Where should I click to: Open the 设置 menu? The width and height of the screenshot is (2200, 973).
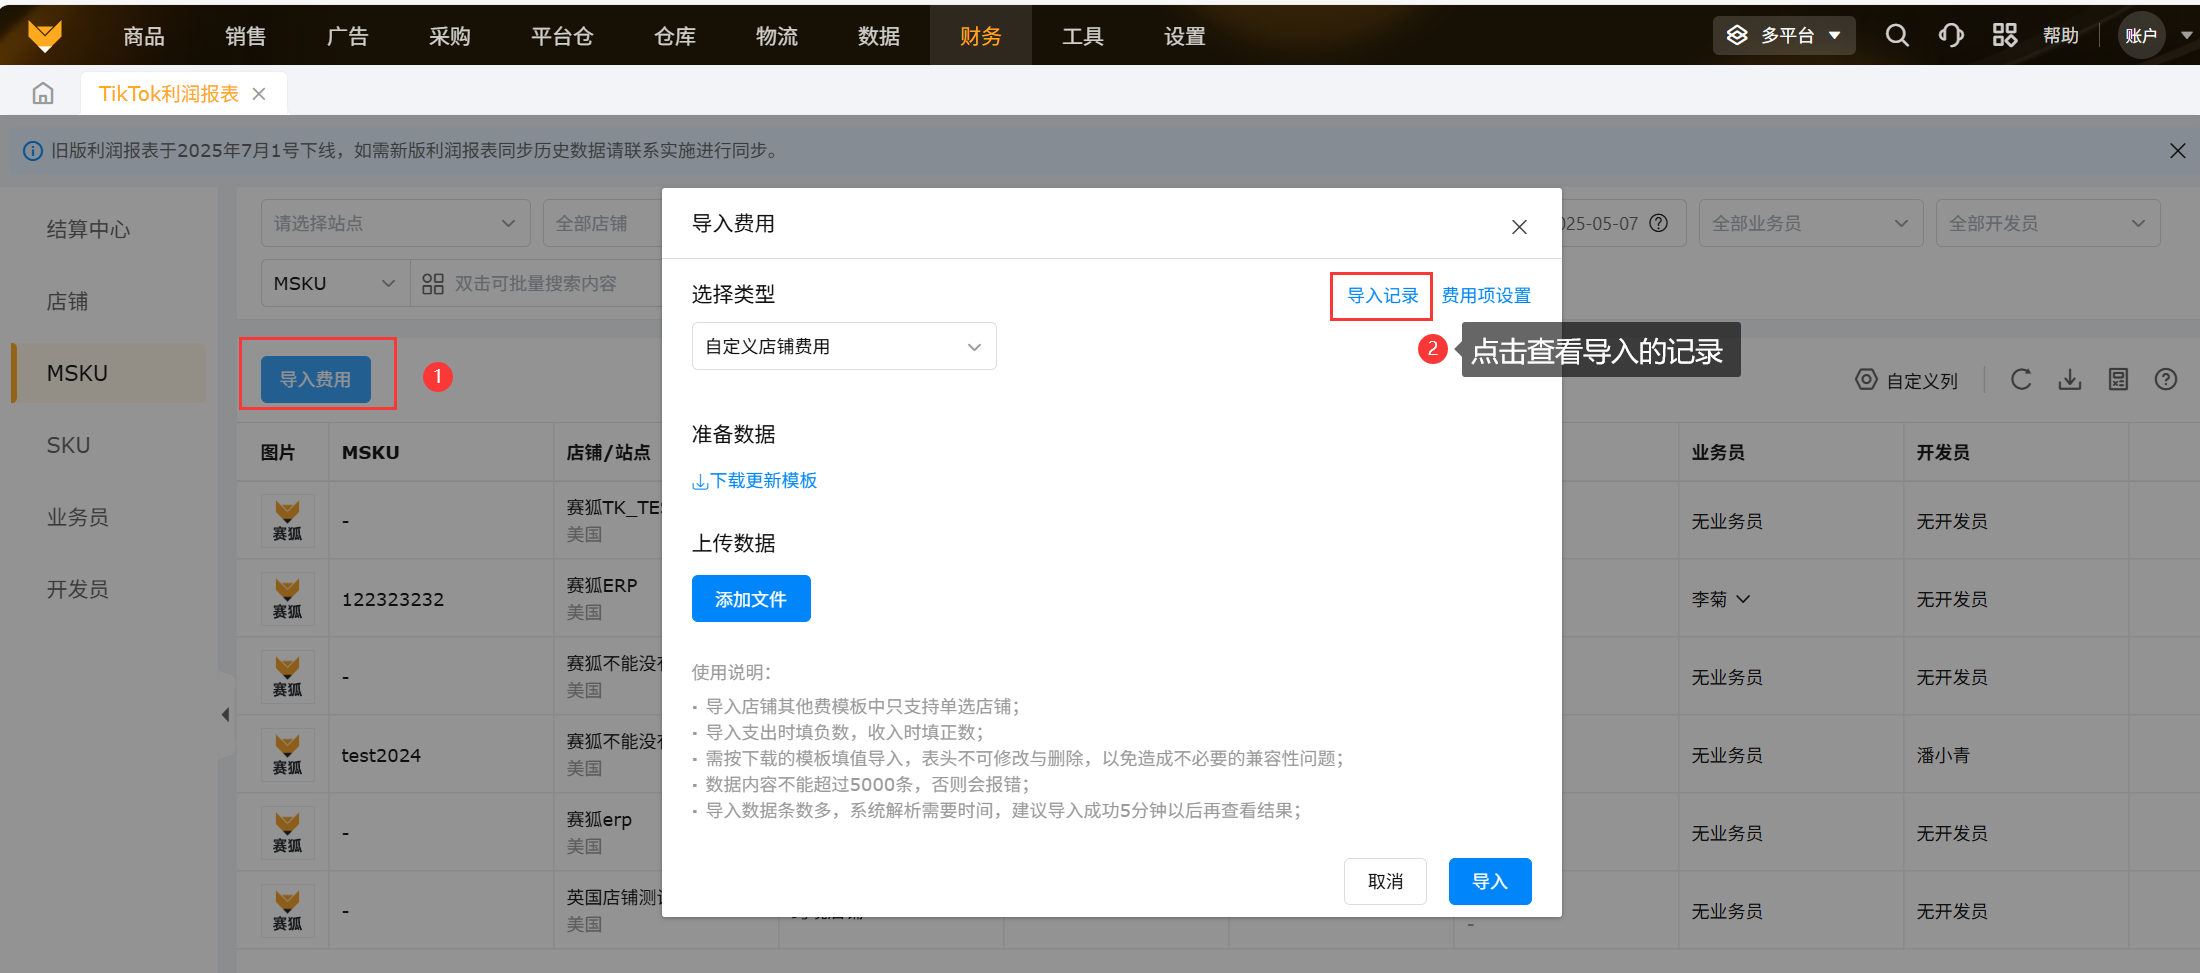pos(1185,36)
